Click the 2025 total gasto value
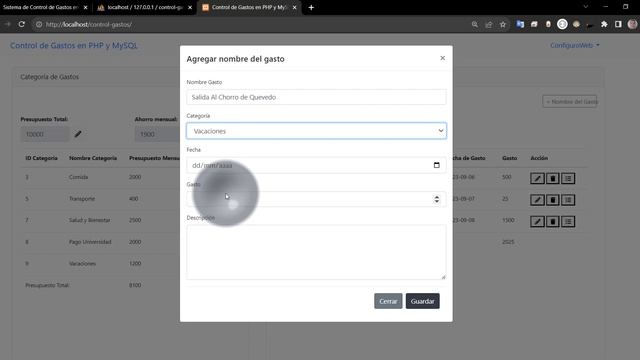 [x=508, y=242]
